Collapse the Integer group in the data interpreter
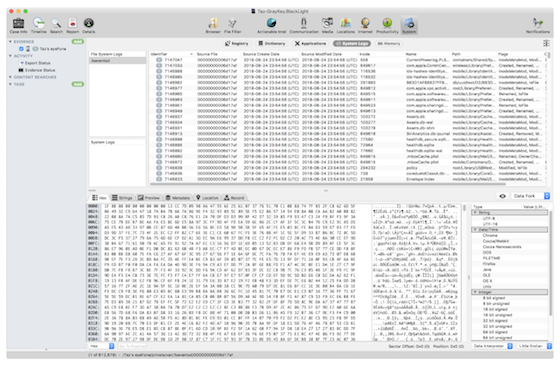This screenshot has width=560, height=367. click(x=475, y=292)
